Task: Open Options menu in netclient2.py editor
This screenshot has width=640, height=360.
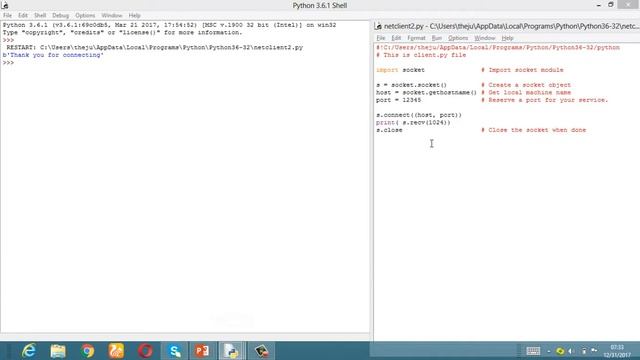Action: point(458,38)
